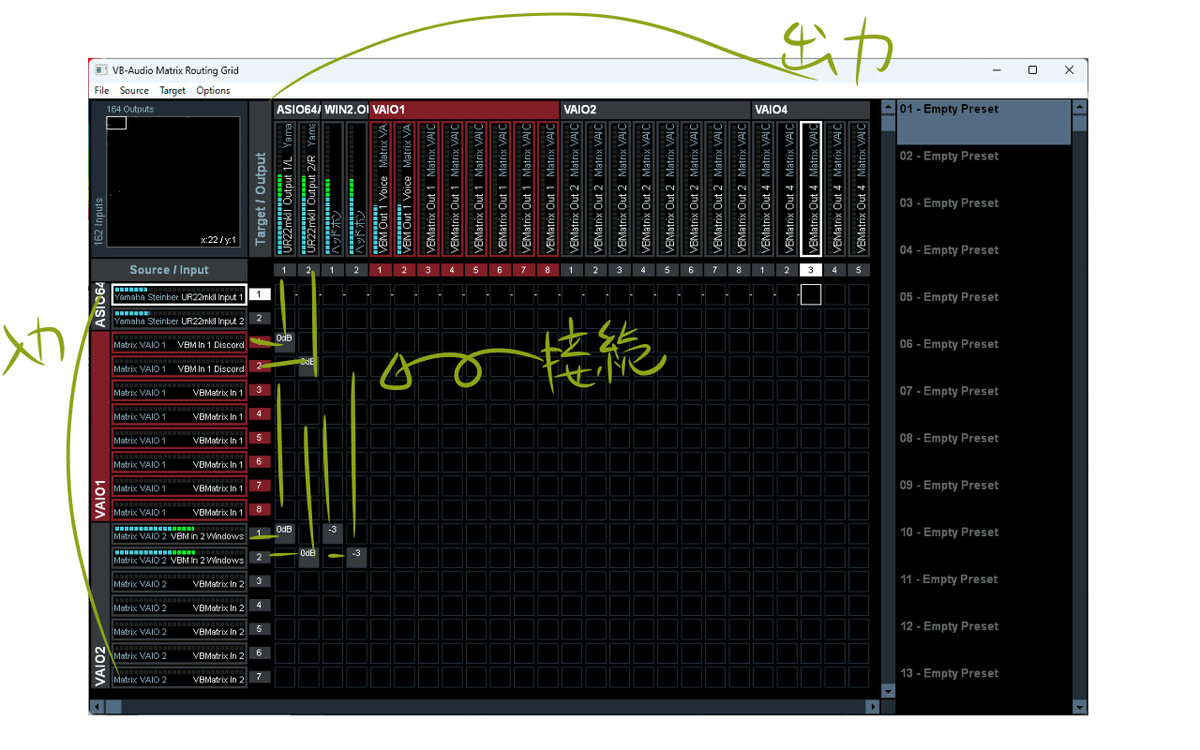Toggle the -3 dB patch on VBM In 2 Windows row
This screenshot has height=750, width=1200.
click(332, 531)
